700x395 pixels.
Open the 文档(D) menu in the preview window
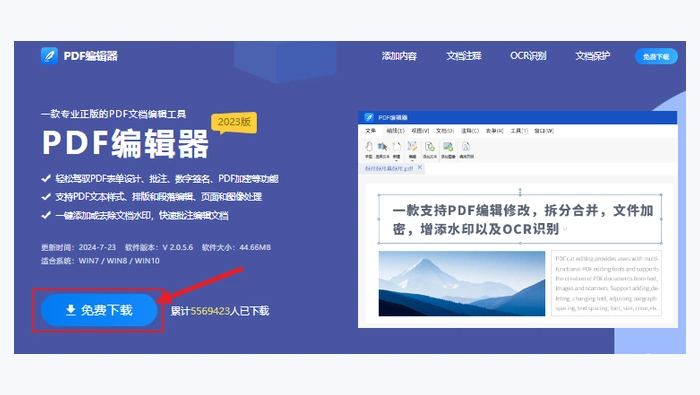(445, 131)
